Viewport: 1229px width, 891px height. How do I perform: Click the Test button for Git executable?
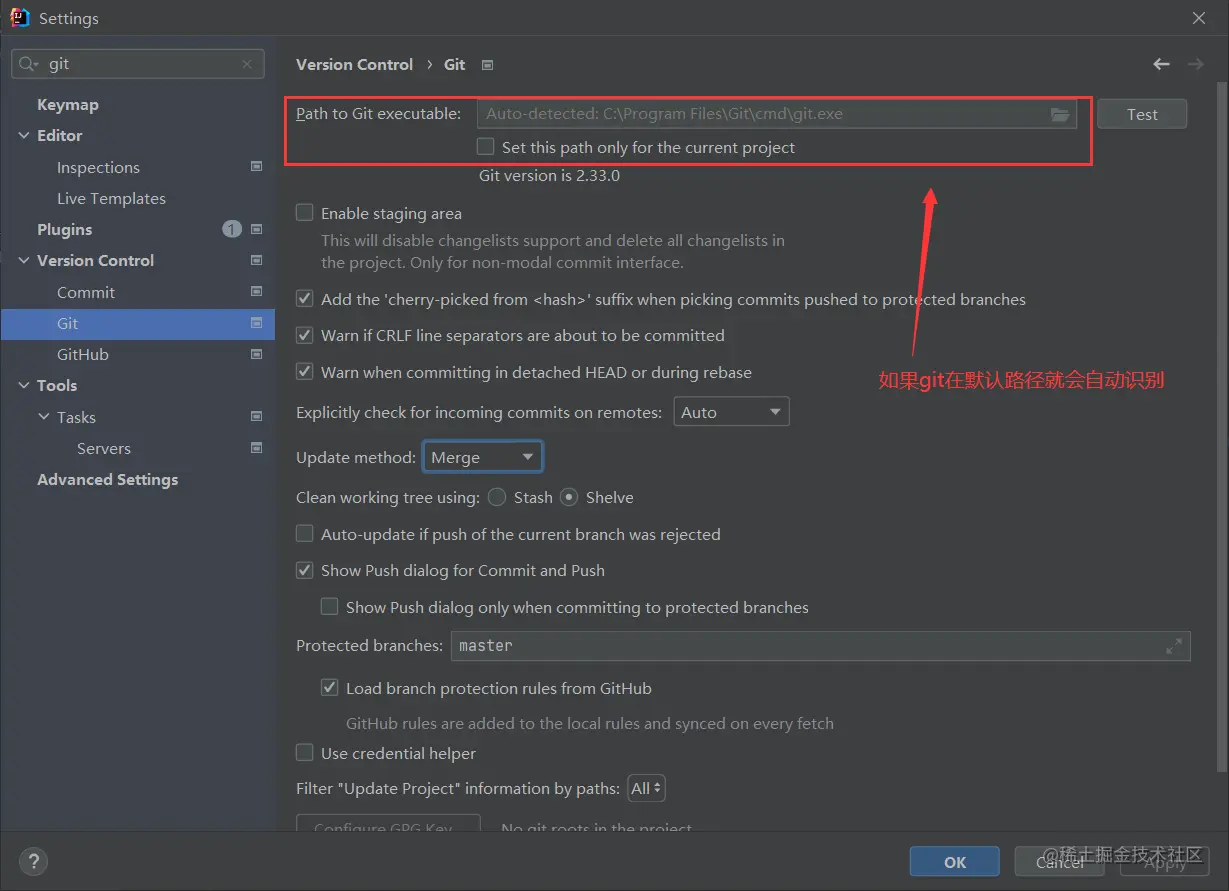(1142, 114)
